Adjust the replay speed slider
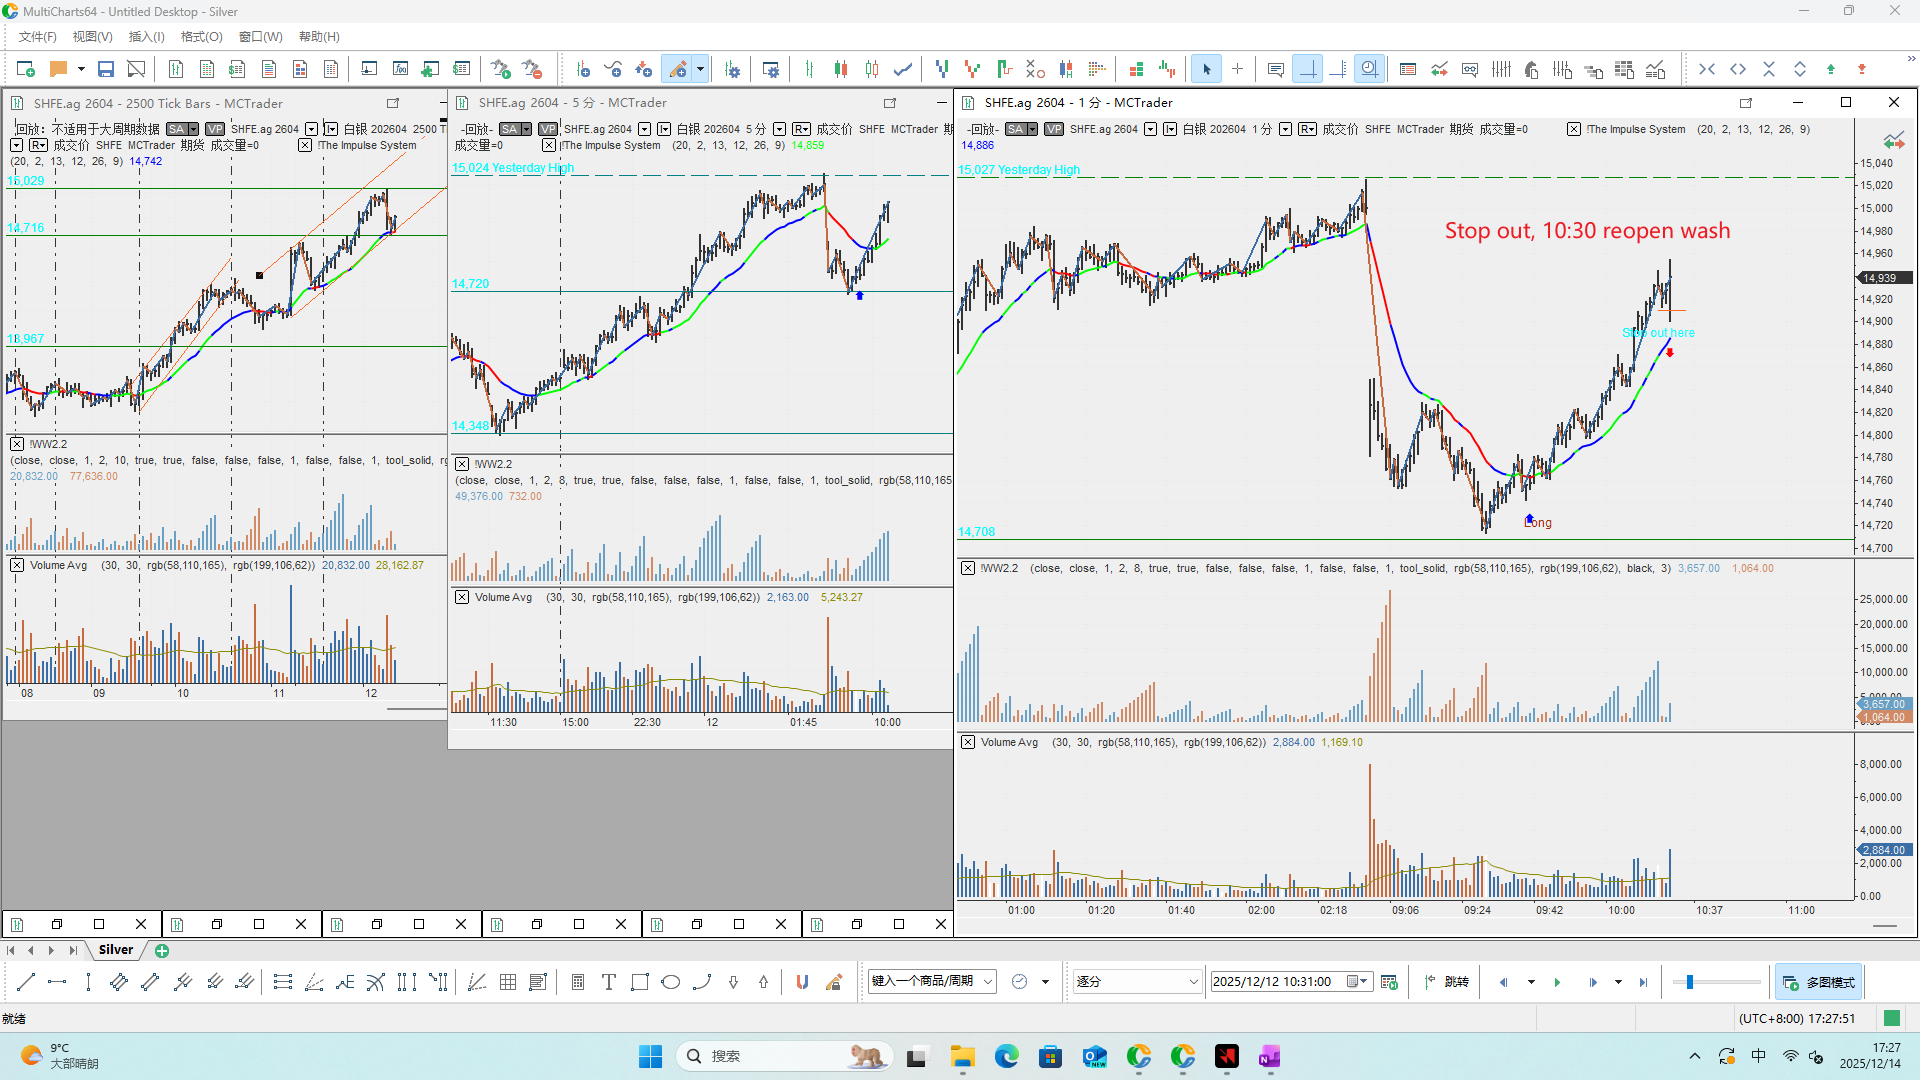This screenshot has height=1080, width=1920. [x=1689, y=982]
